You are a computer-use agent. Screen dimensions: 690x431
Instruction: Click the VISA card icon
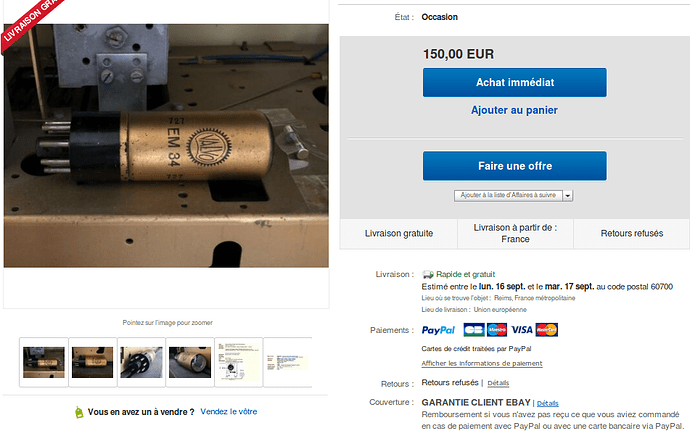point(522,330)
